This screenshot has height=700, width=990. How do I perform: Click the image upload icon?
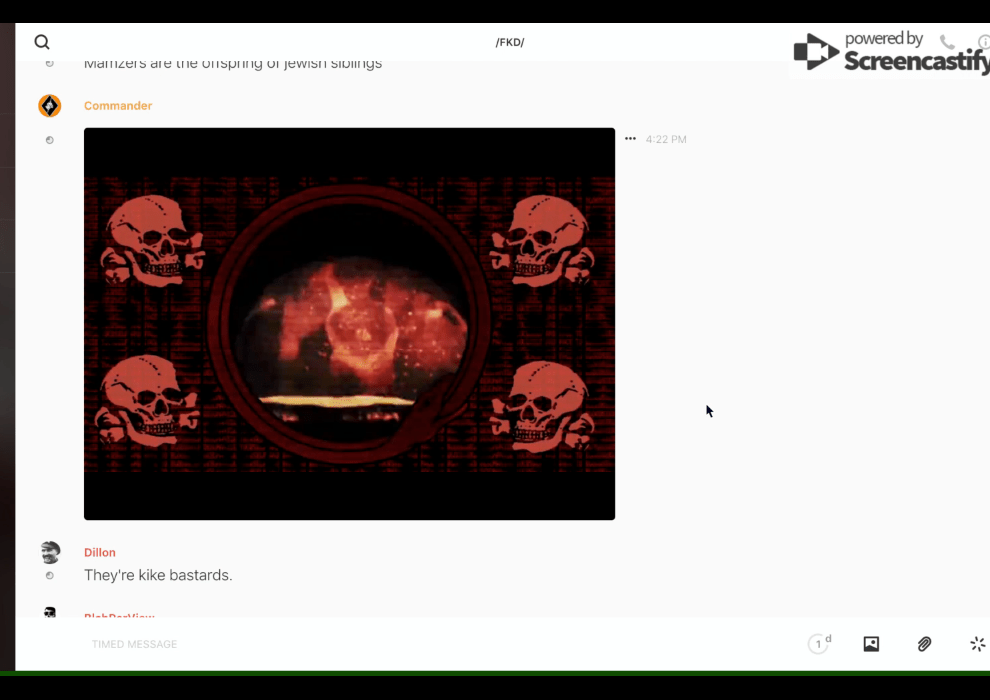[x=871, y=644]
